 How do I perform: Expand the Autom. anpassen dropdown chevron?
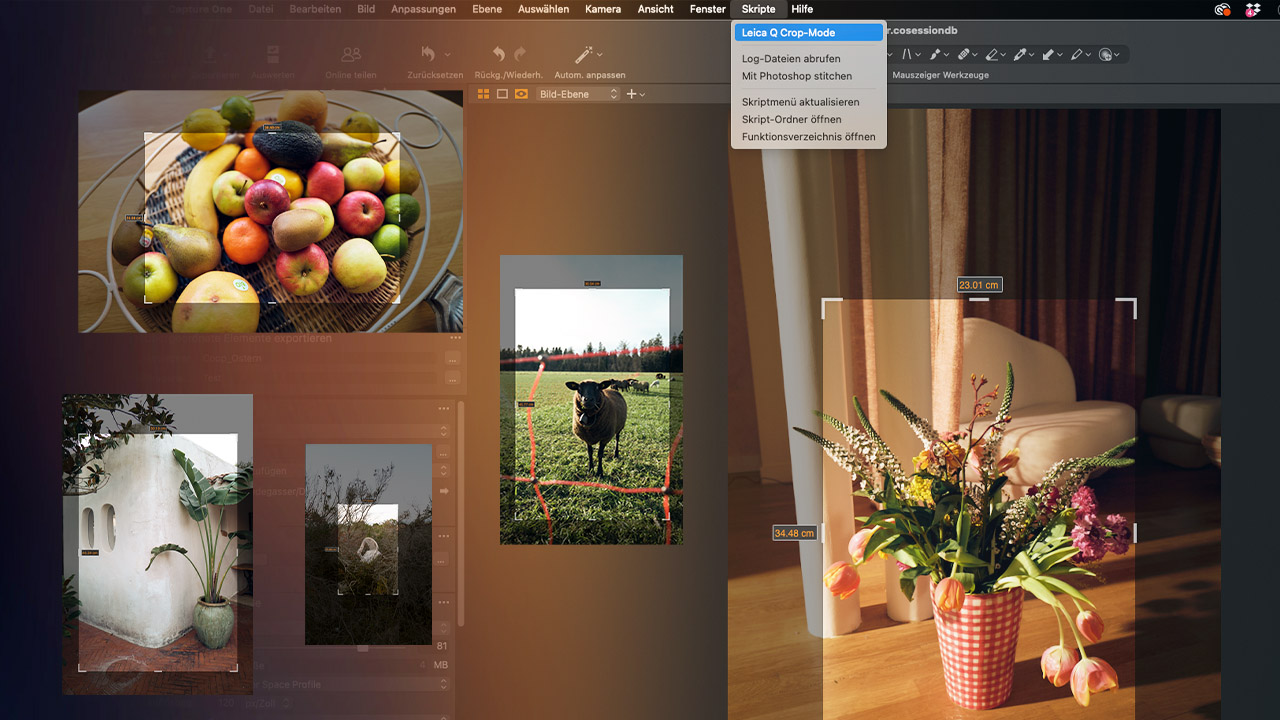tap(600, 55)
